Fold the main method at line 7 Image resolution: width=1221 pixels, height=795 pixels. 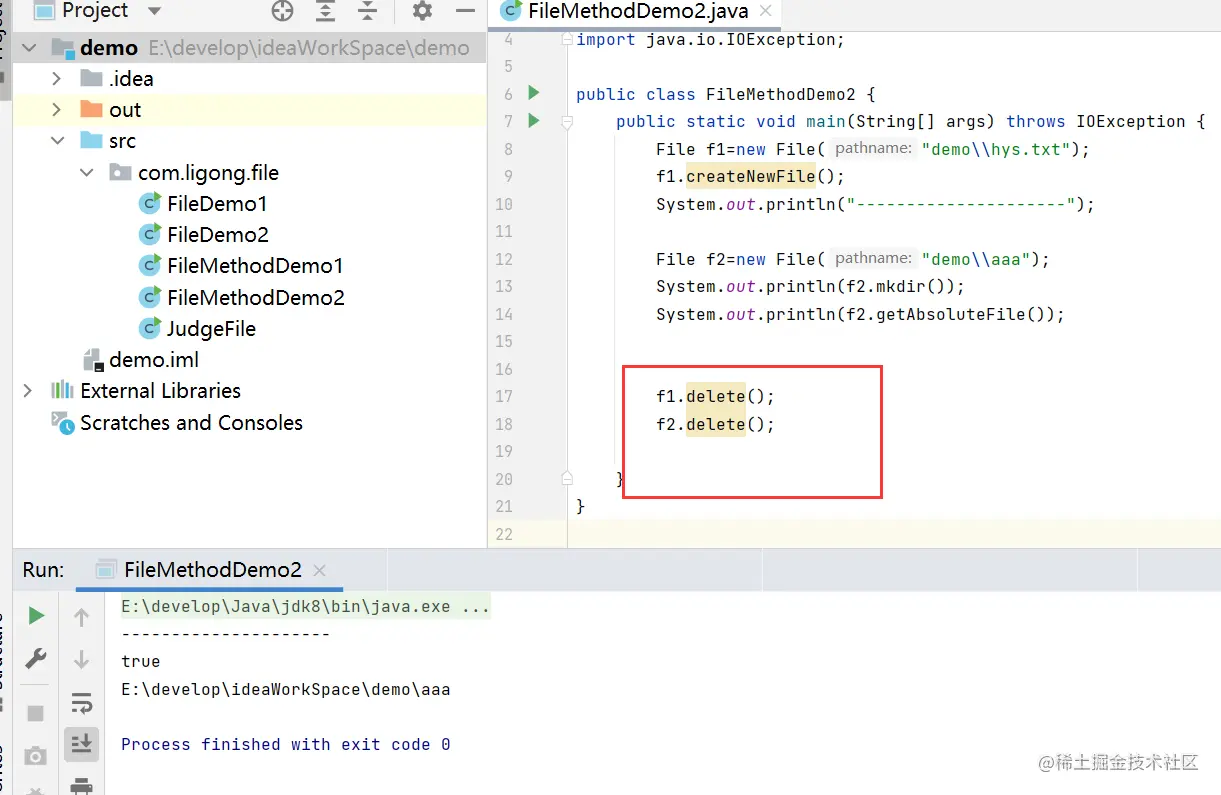[x=567, y=122]
